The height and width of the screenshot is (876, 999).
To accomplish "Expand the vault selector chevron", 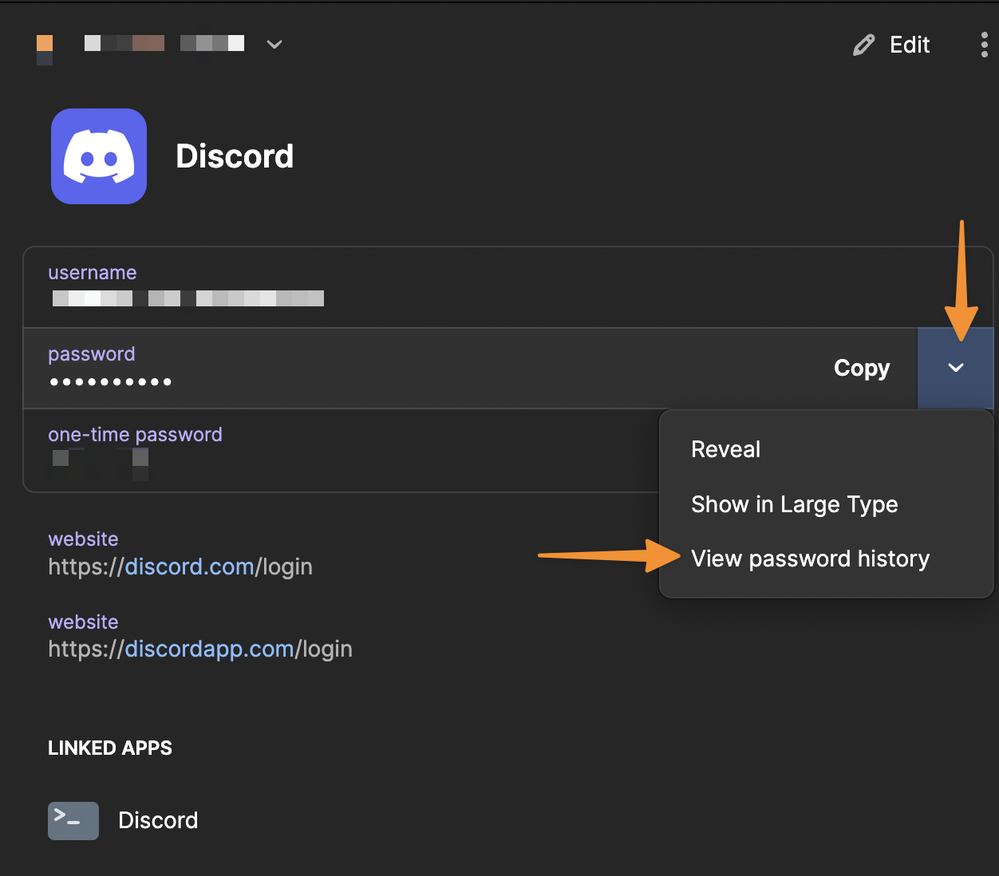I will 274,45.
